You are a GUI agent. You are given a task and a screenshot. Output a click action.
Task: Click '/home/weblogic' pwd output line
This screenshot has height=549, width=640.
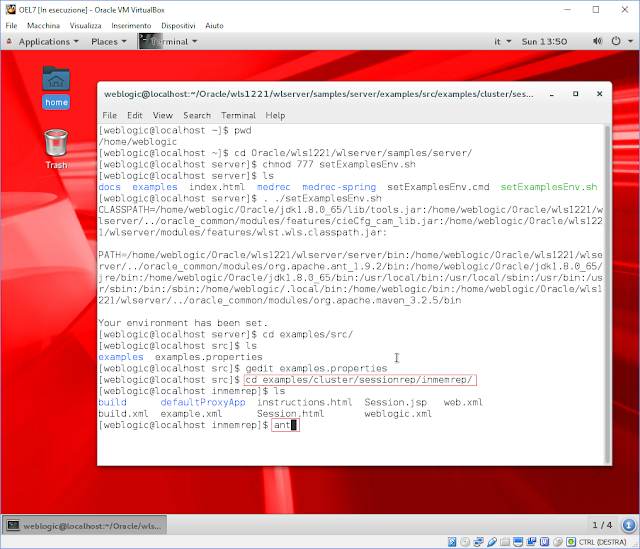pos(138,142)
